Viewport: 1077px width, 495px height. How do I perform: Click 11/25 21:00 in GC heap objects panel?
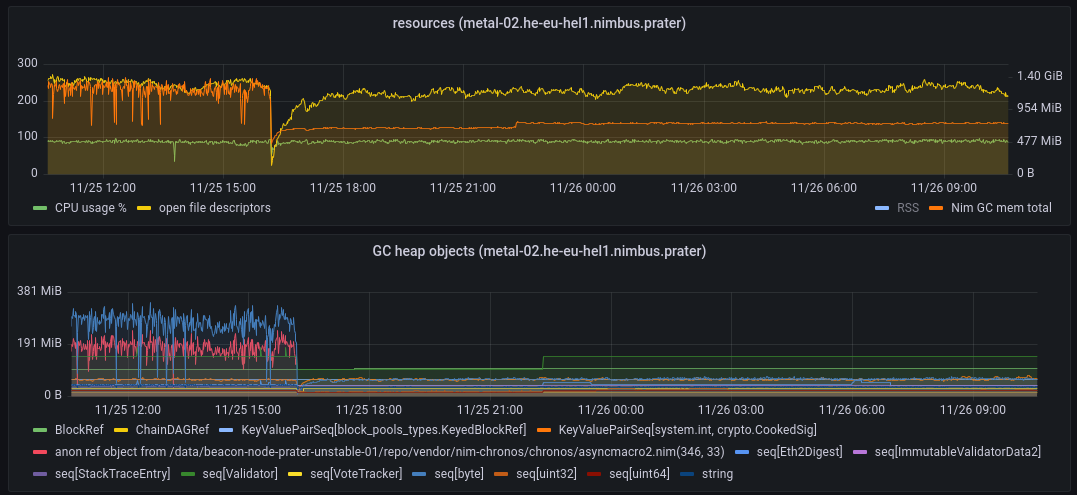click(490, 410)
